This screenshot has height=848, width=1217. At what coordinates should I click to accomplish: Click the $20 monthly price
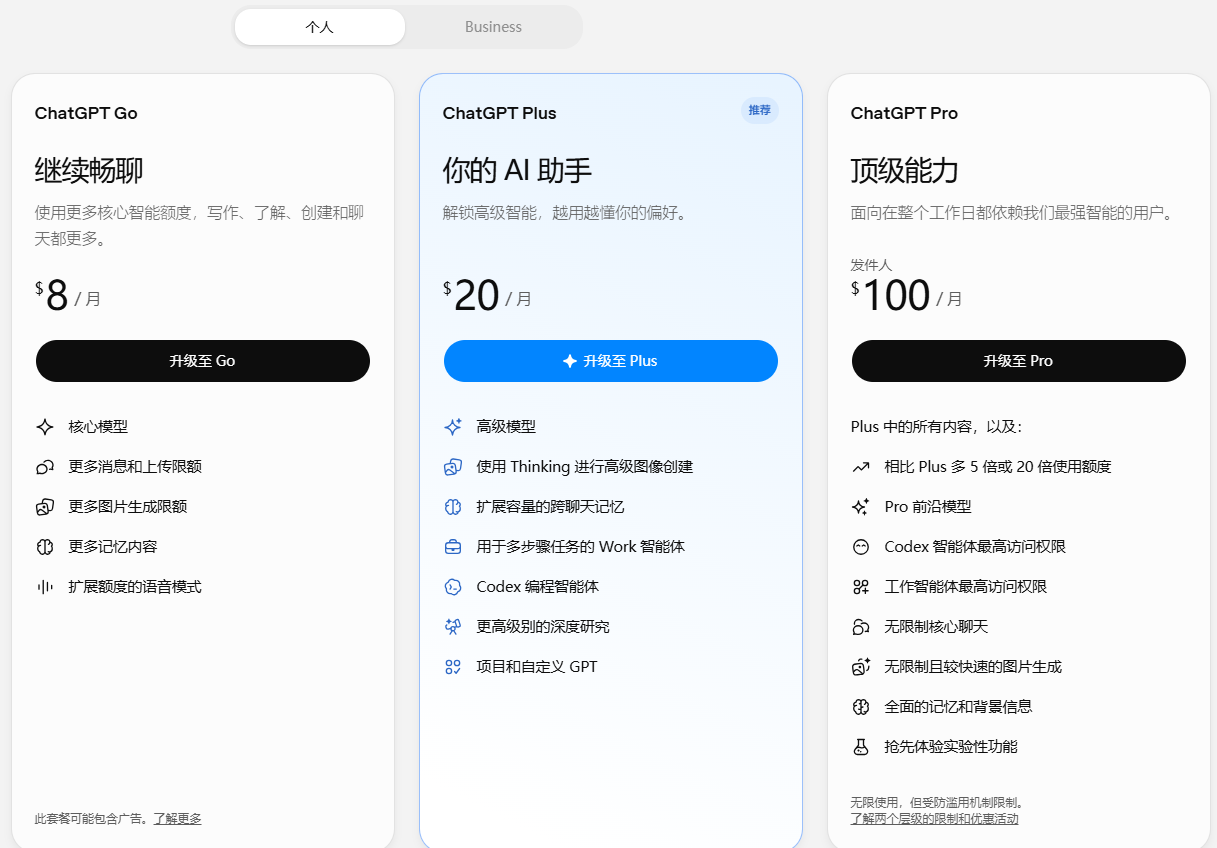(x=488, y=297)
